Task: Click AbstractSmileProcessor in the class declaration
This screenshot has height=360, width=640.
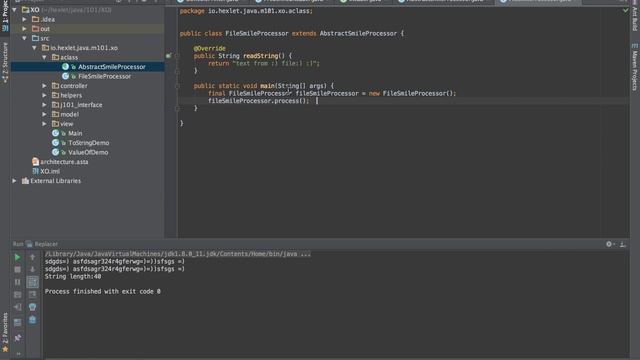Action: pos(358,33)
